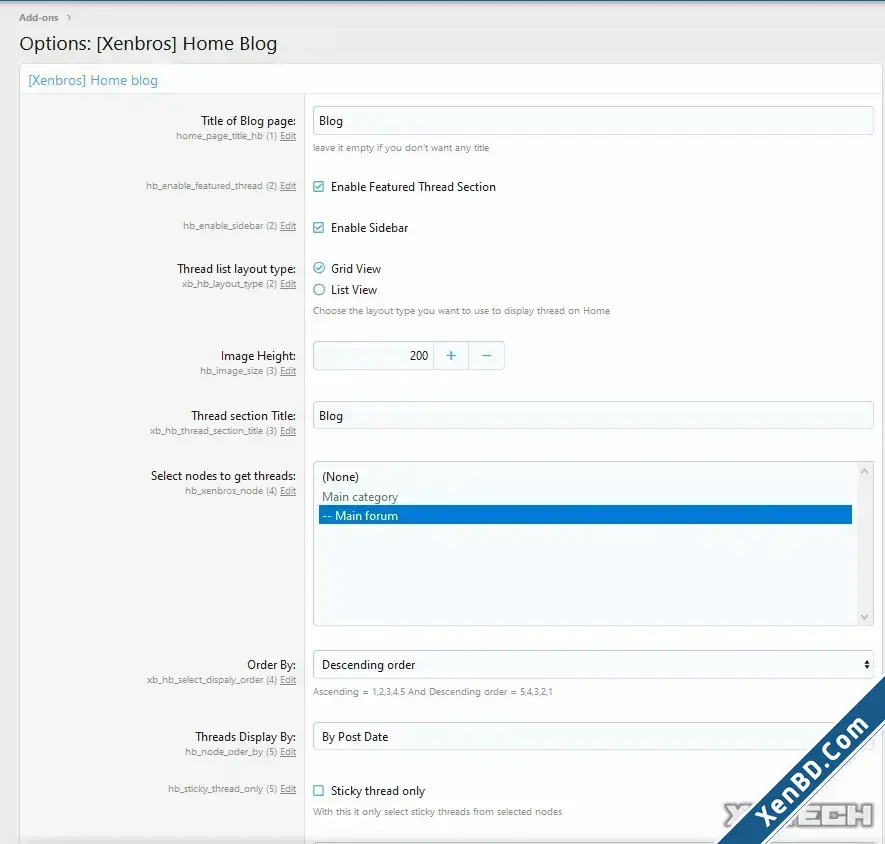Toggle the Enable Sidebar checkbox
Viewport: 885px width, 844px height.
tap(319, 228)
